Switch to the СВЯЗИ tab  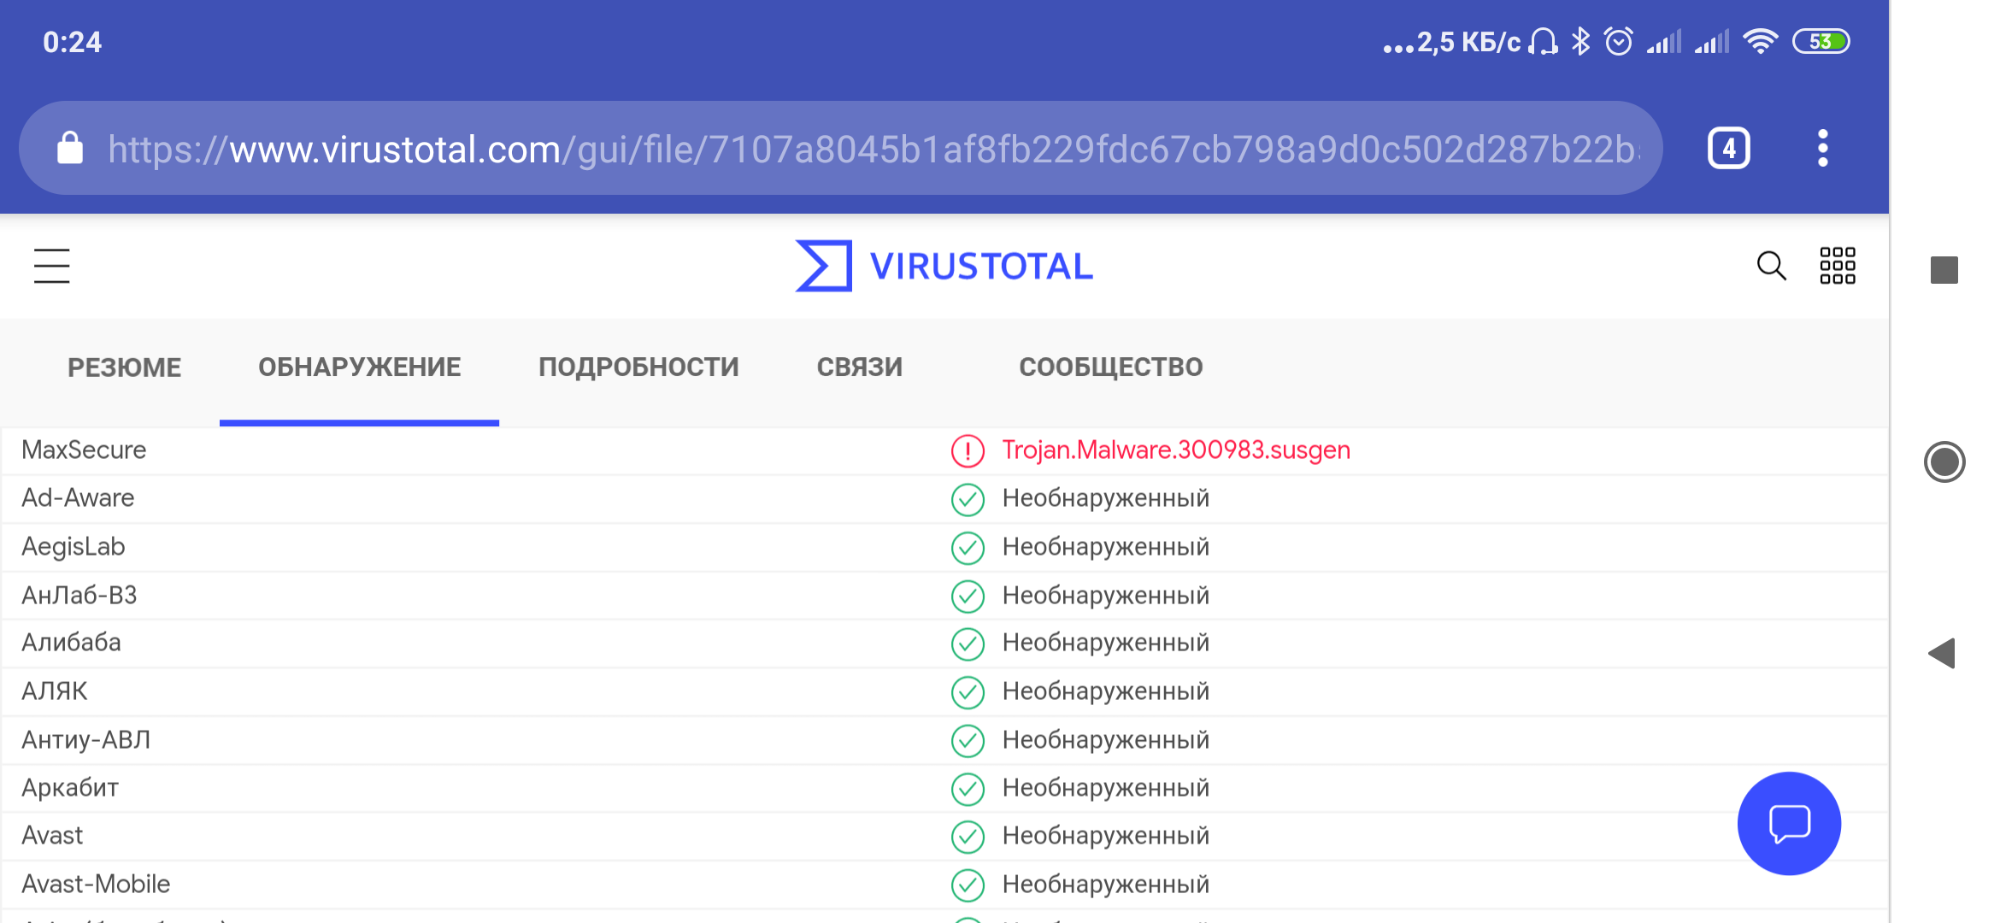(860, 367)
